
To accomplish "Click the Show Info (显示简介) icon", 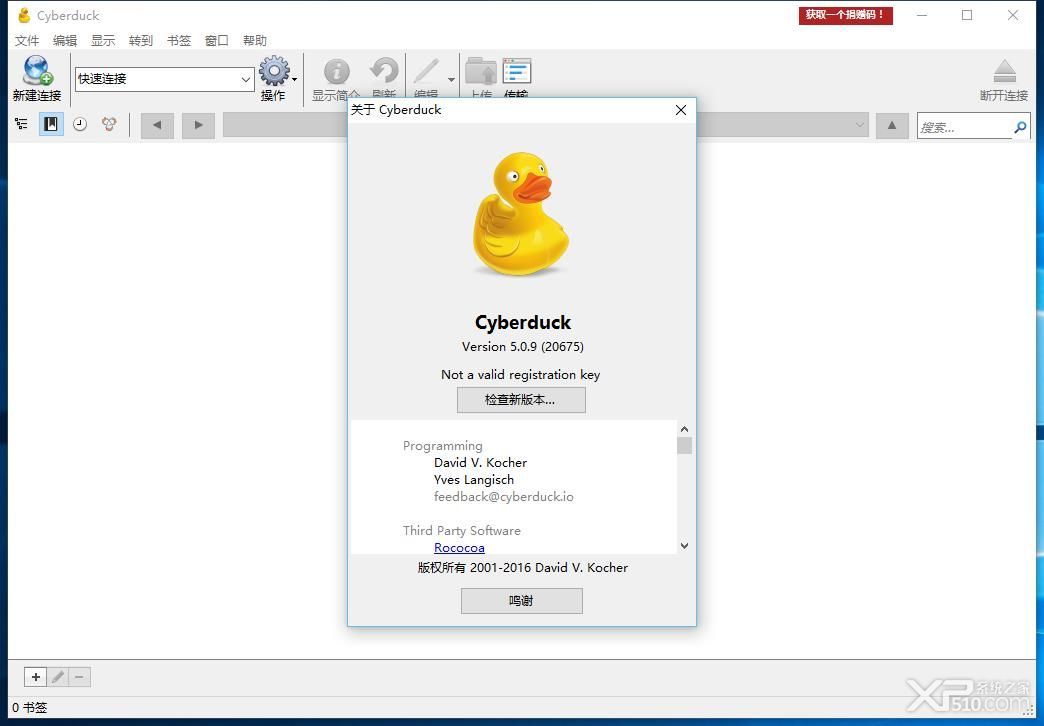I will pyautogui.click(x=336, y=71).
